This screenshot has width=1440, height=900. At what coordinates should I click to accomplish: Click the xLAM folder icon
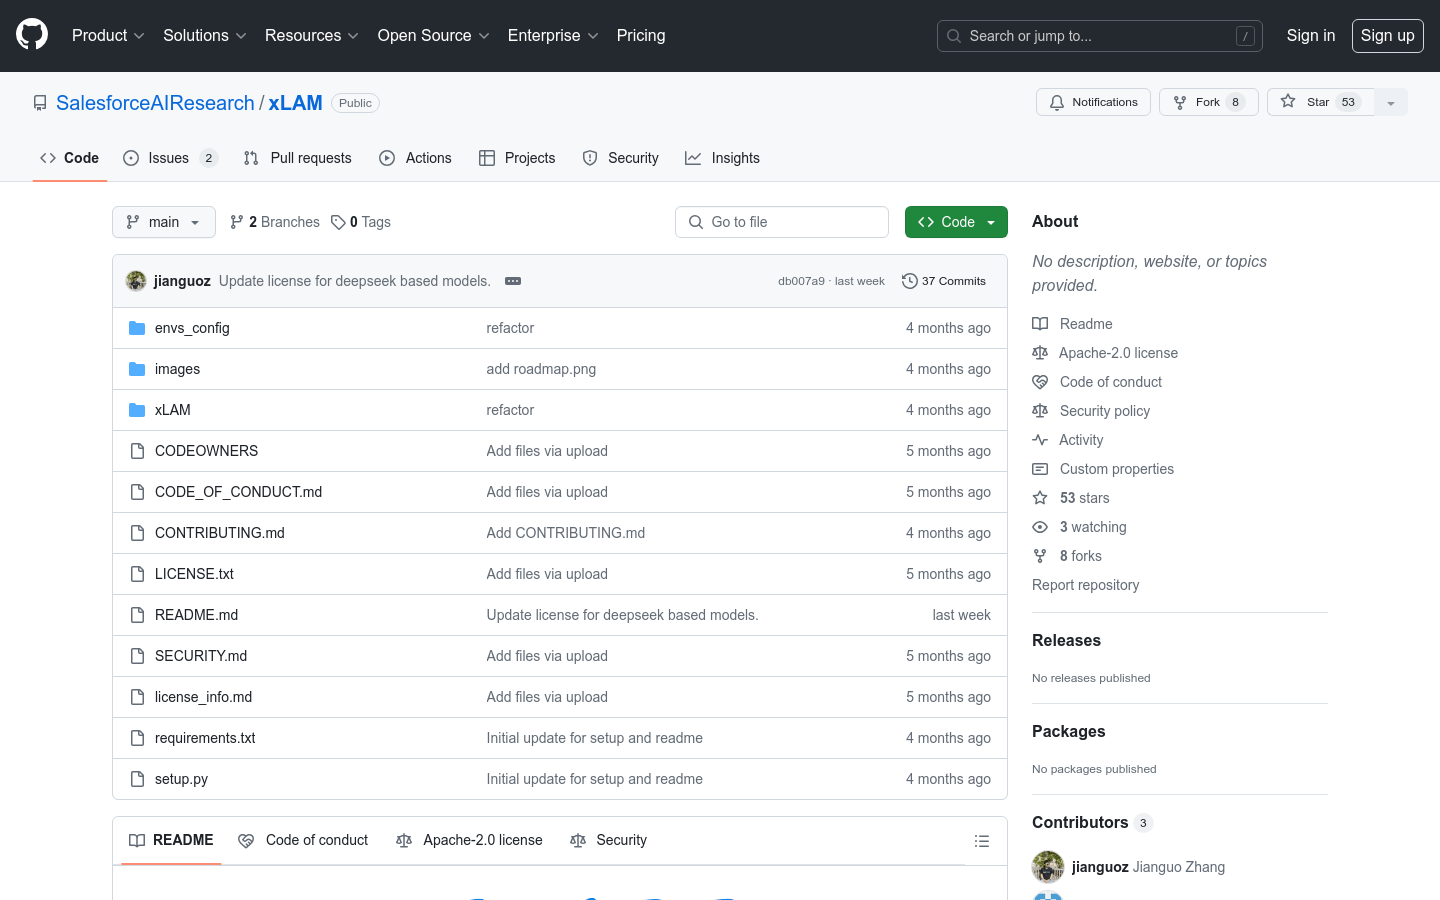click(137, 410)
